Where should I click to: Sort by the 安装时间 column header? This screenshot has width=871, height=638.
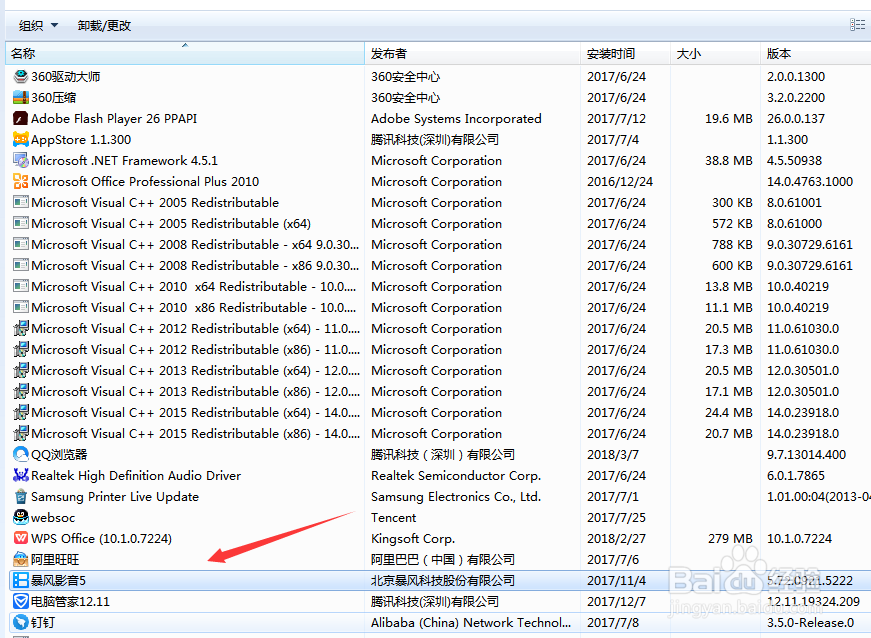pyautogui.click(x=625, y=53)
